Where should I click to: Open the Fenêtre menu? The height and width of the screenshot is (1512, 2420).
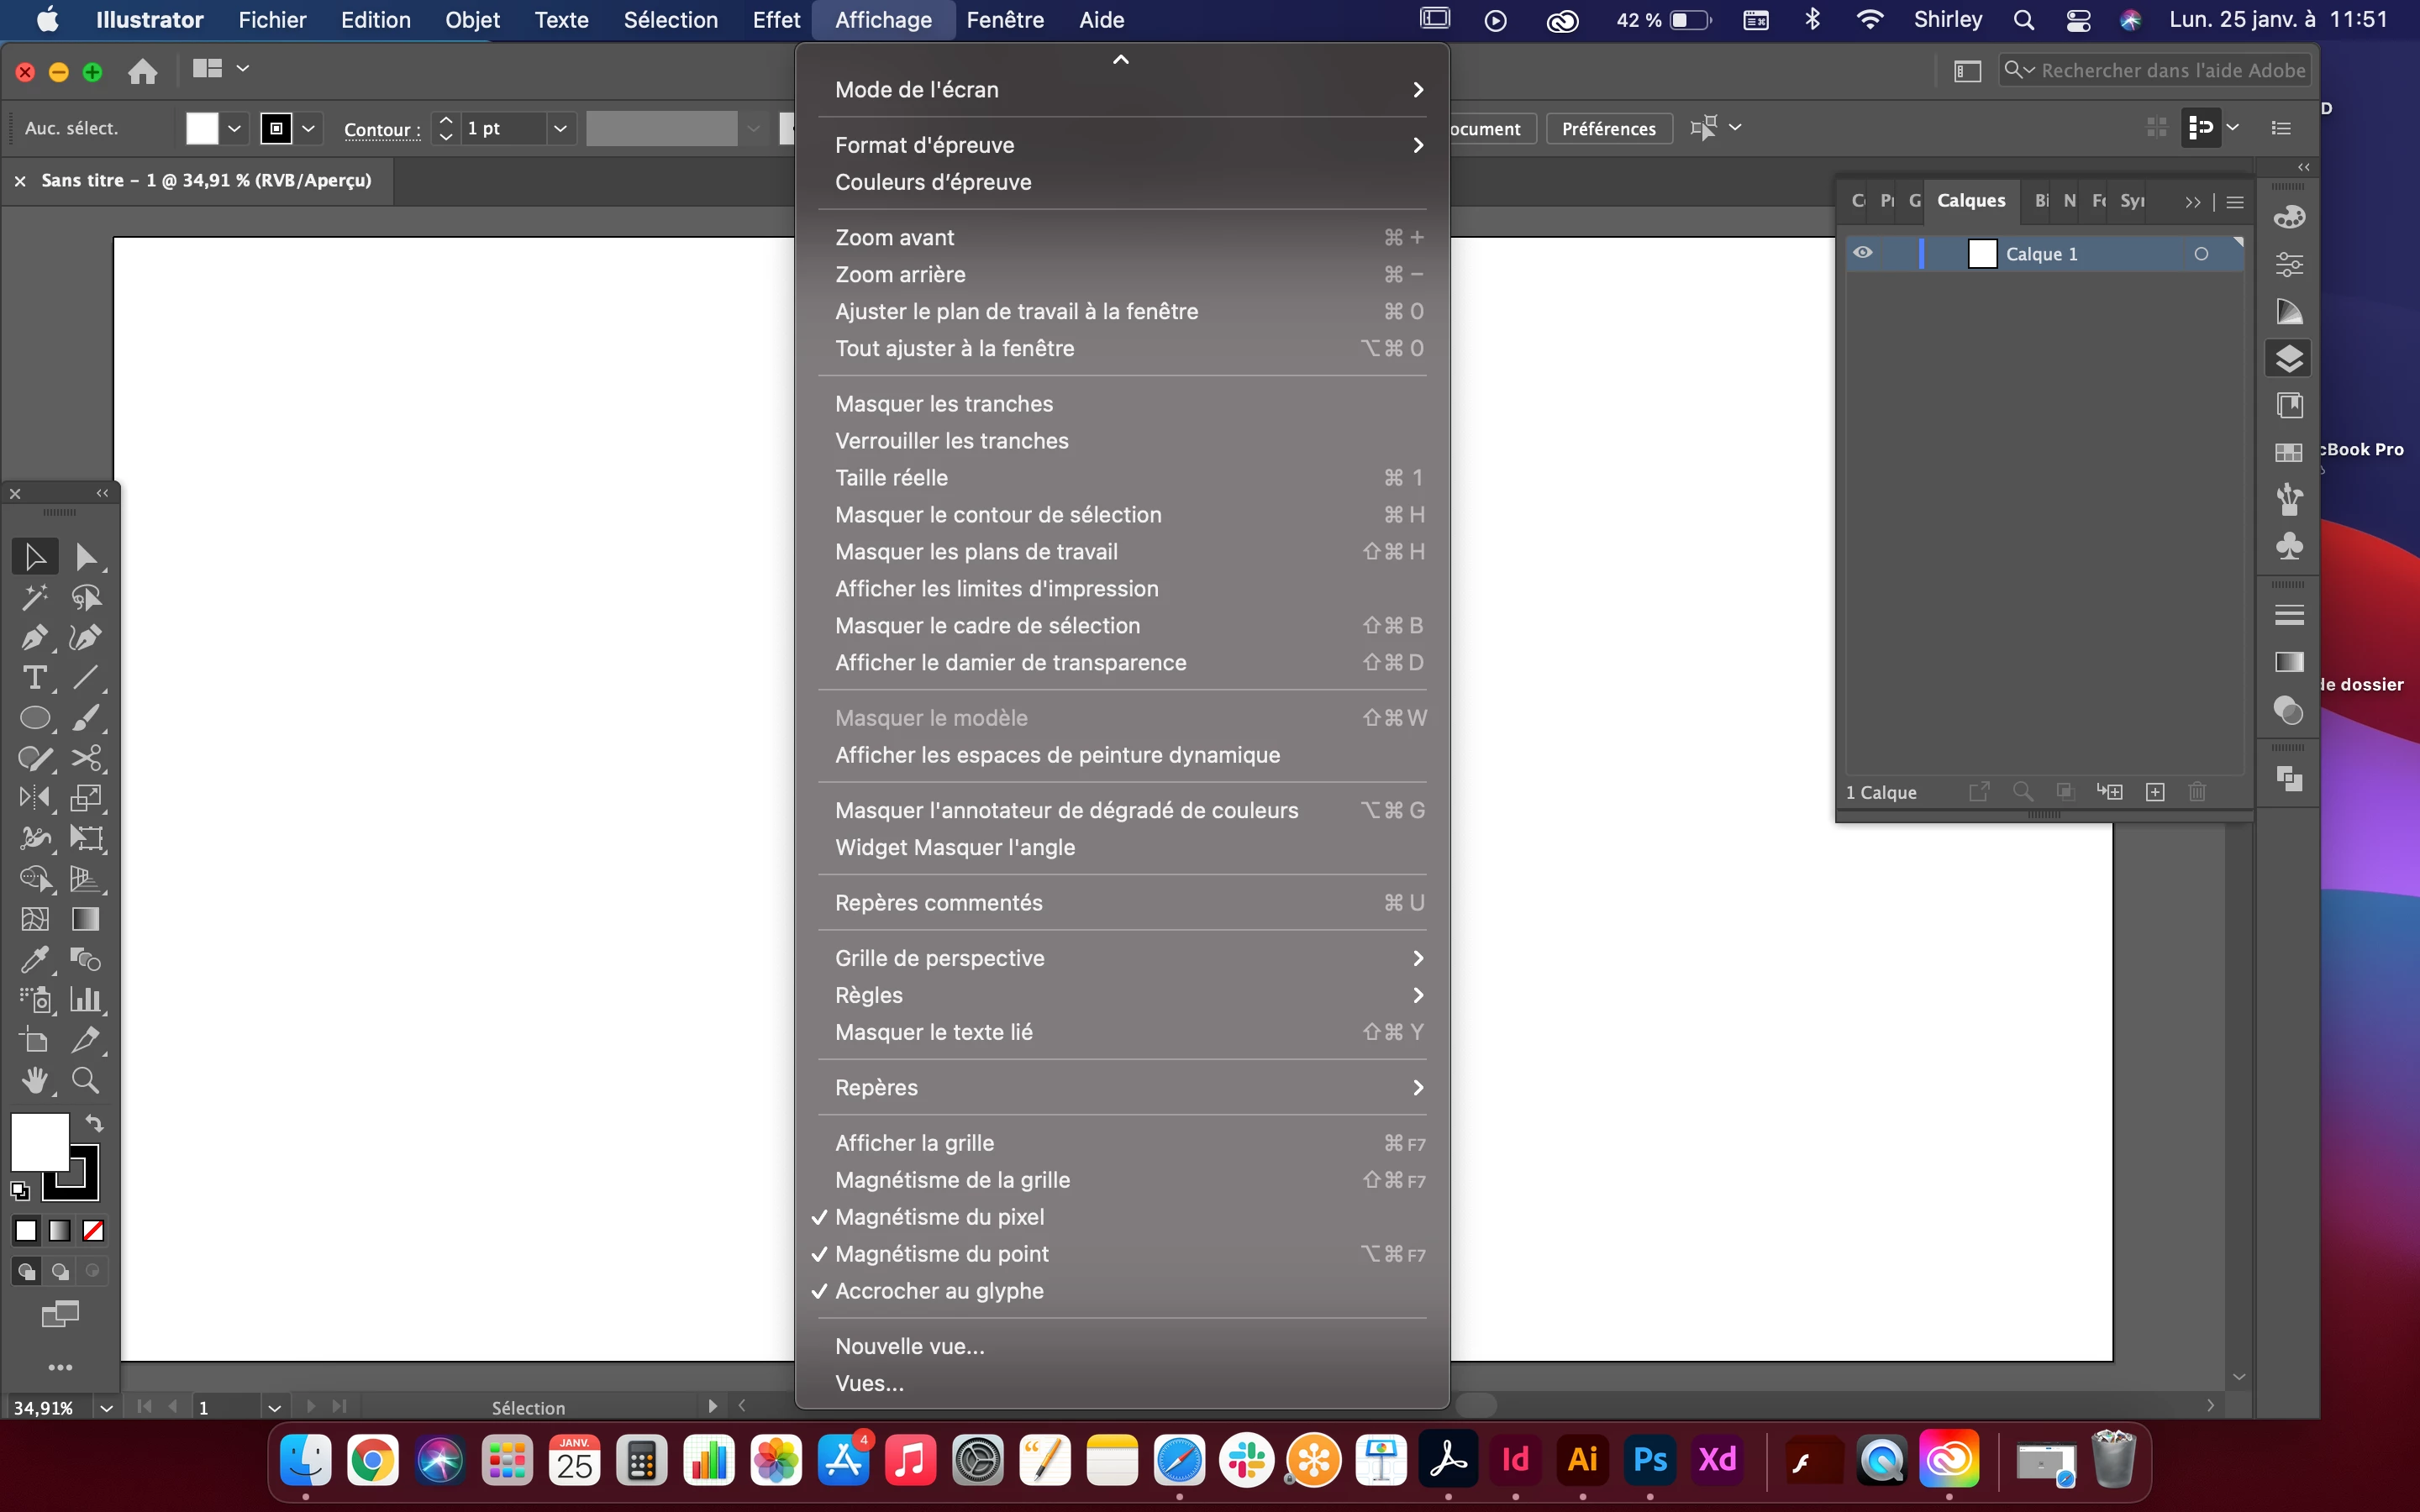click(x=1005, y=20)
